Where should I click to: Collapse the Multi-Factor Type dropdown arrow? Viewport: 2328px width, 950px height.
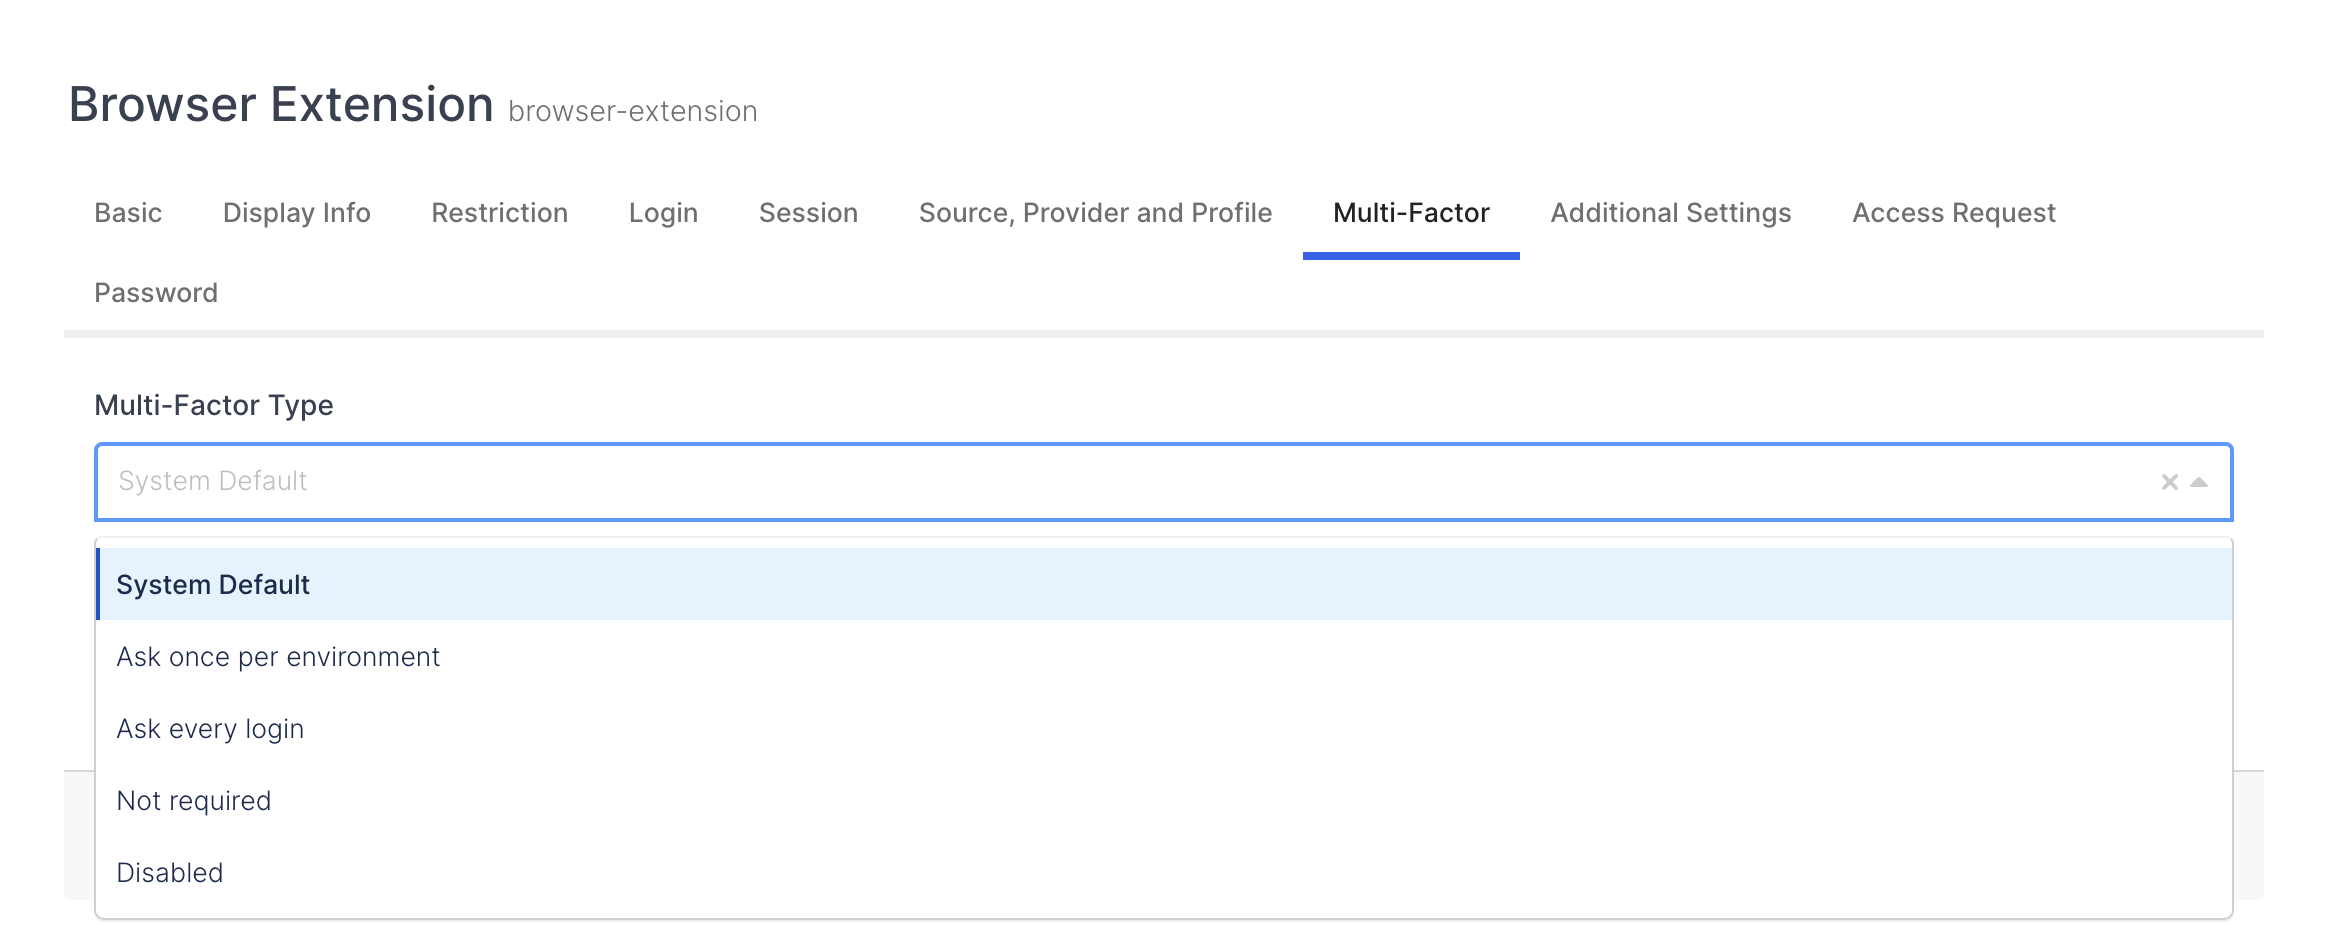click(2199, 482)
